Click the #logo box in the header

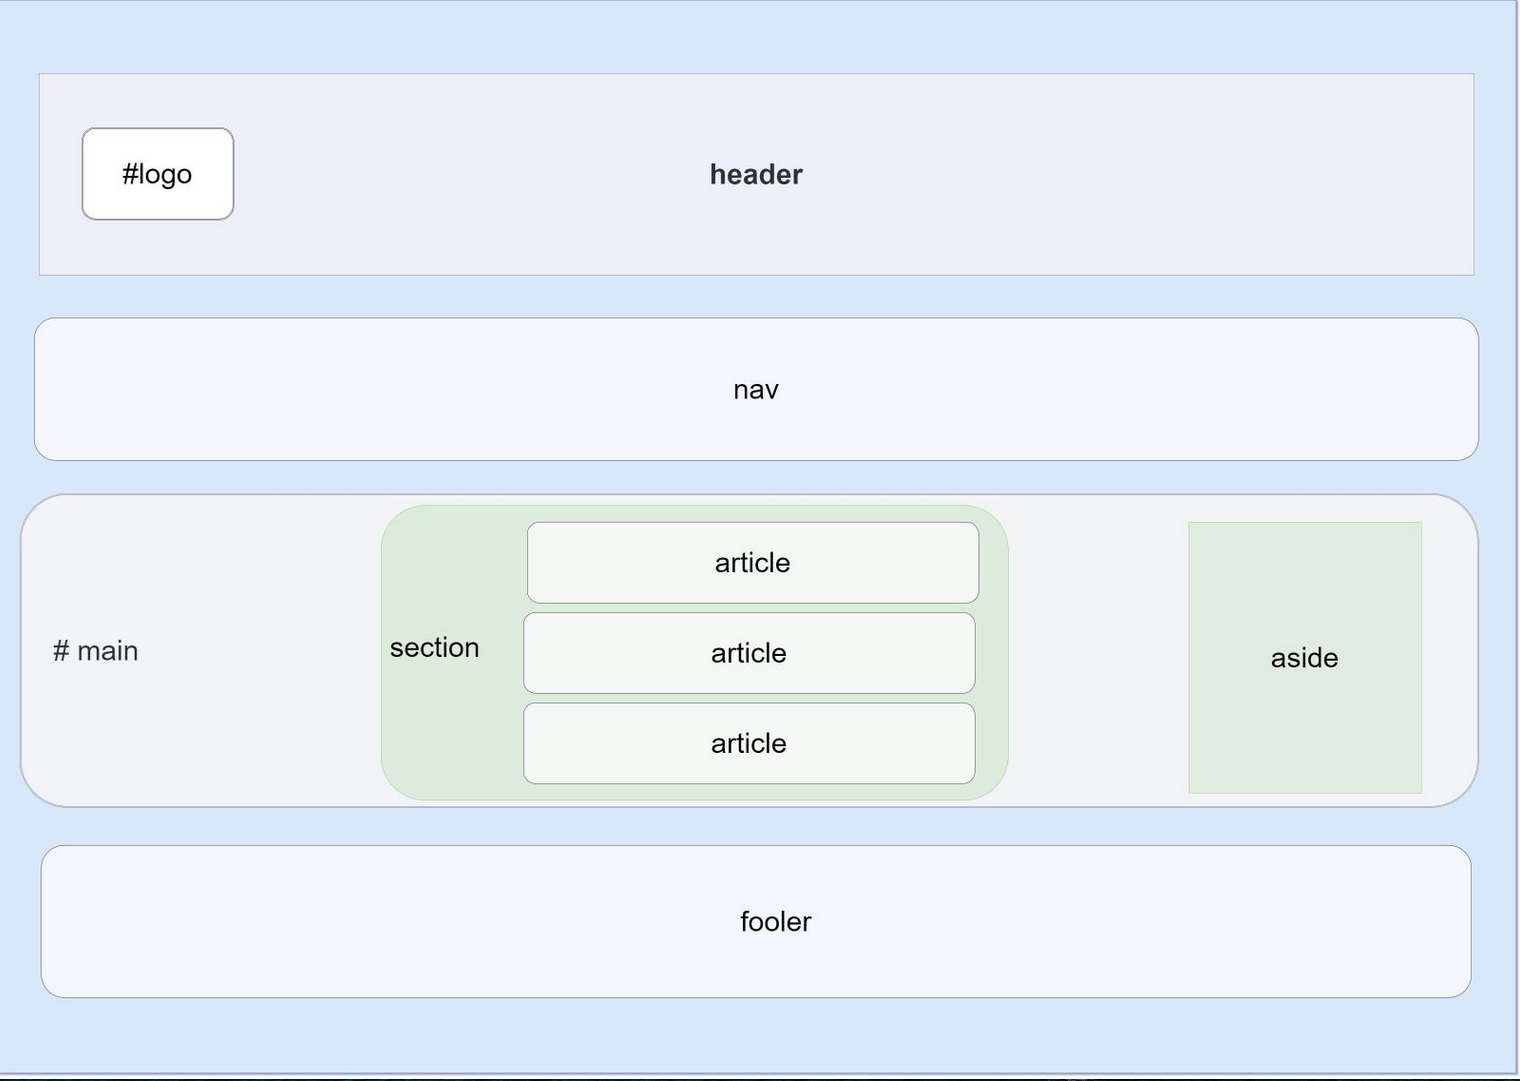[157, 174]
